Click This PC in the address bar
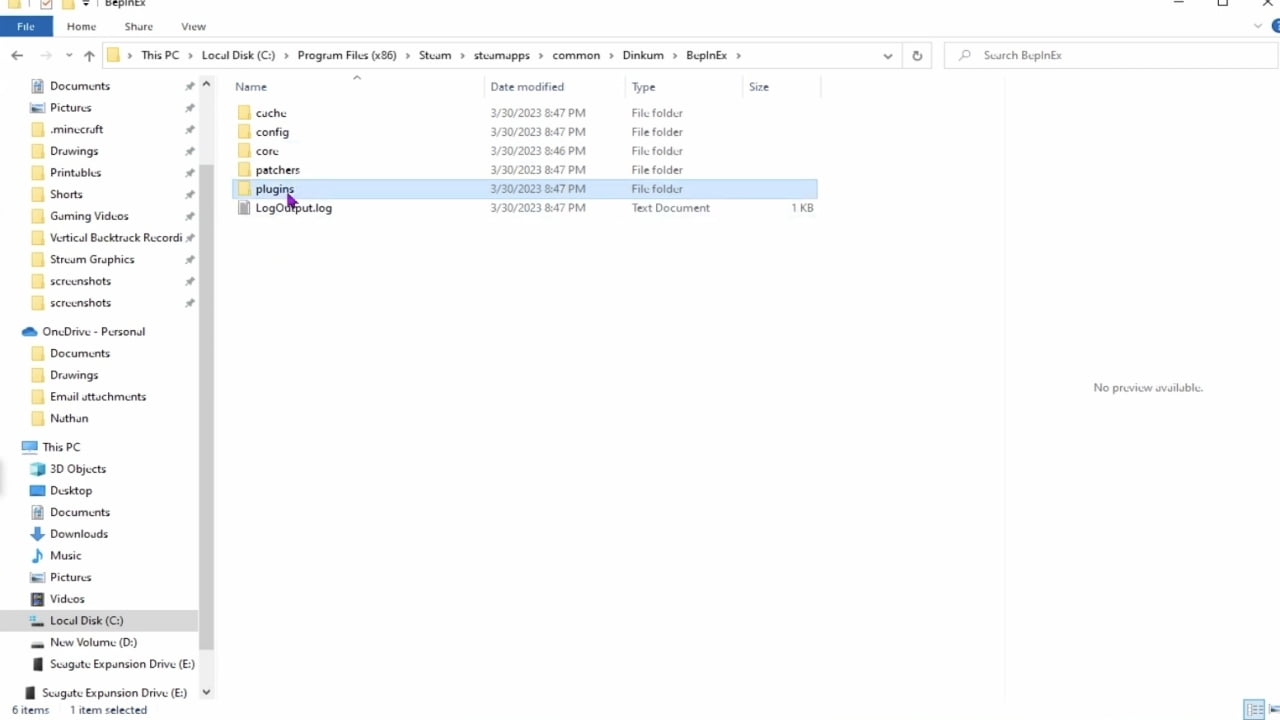Image resolution: width=1280 pixels, height=720 pixels. click(160, 55)
